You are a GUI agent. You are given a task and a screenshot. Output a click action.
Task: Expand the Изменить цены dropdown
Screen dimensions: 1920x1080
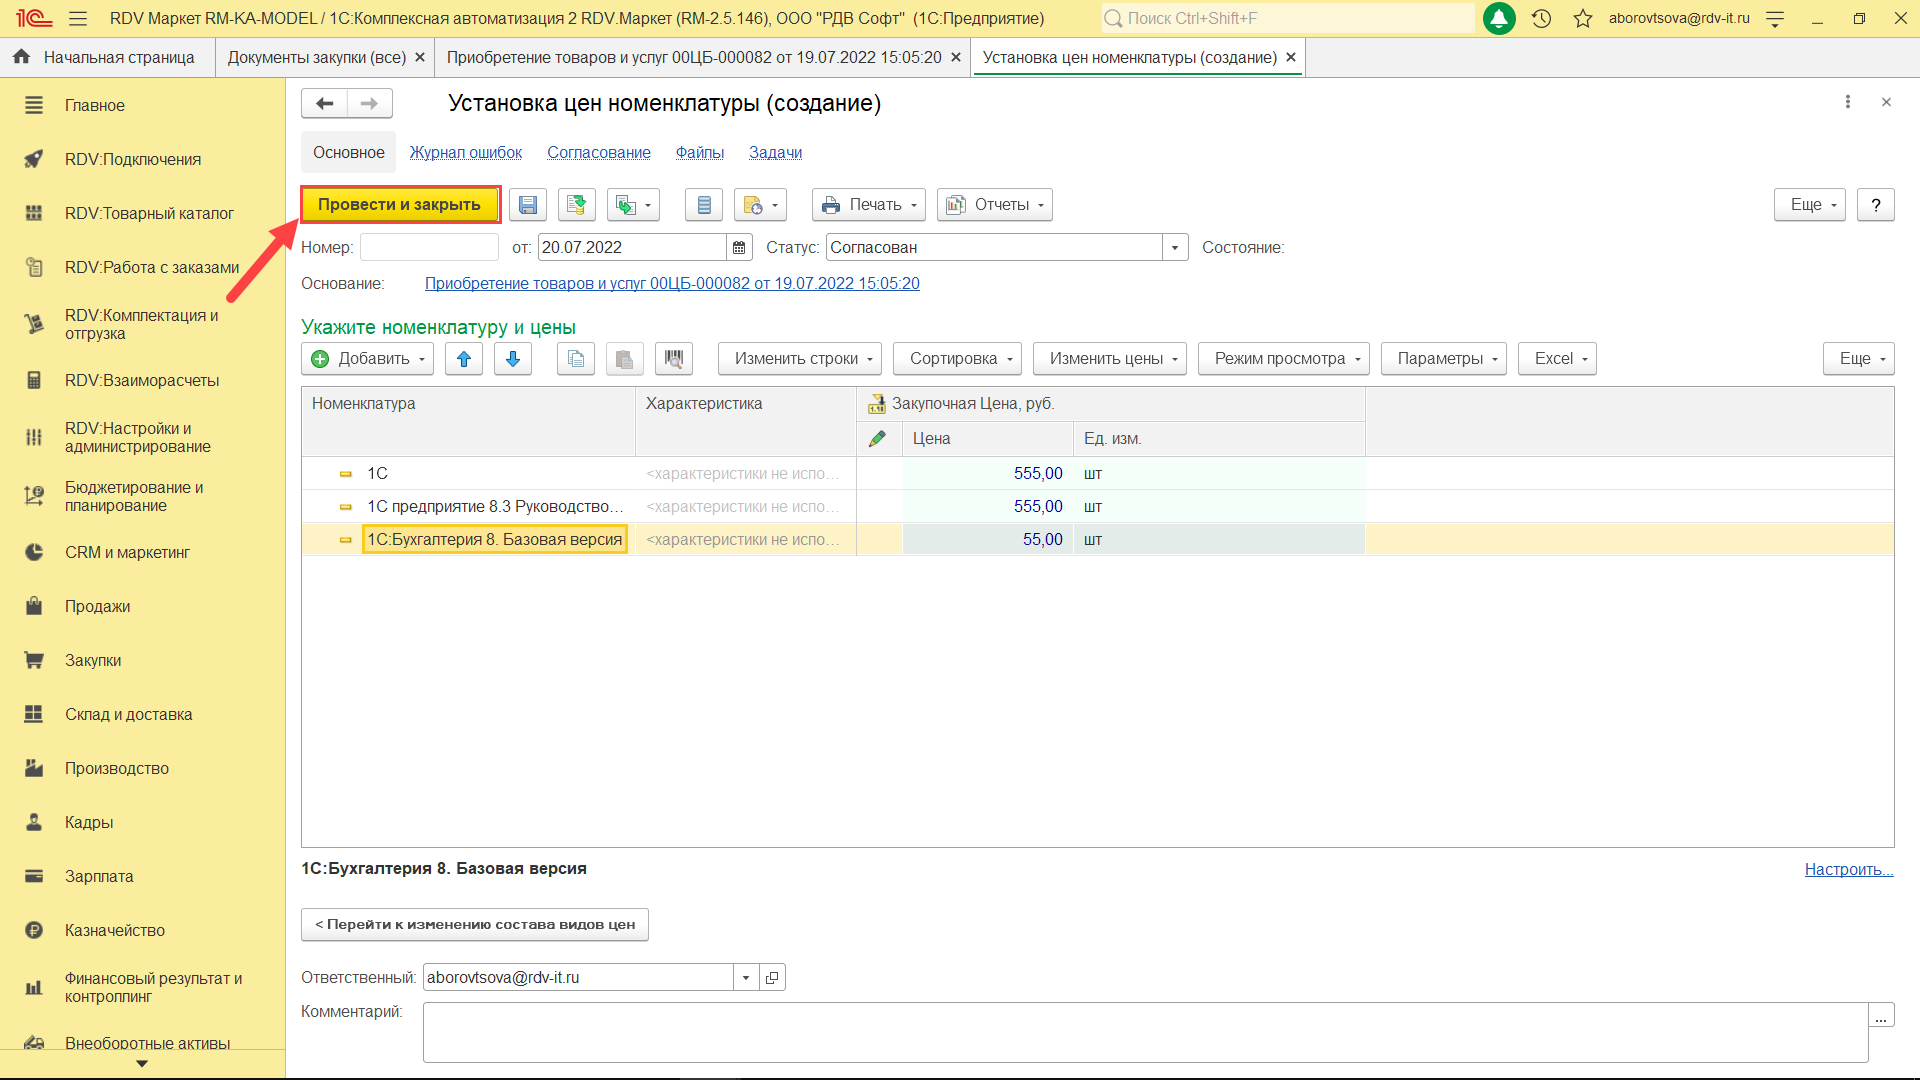click(x=1109, y=359)
